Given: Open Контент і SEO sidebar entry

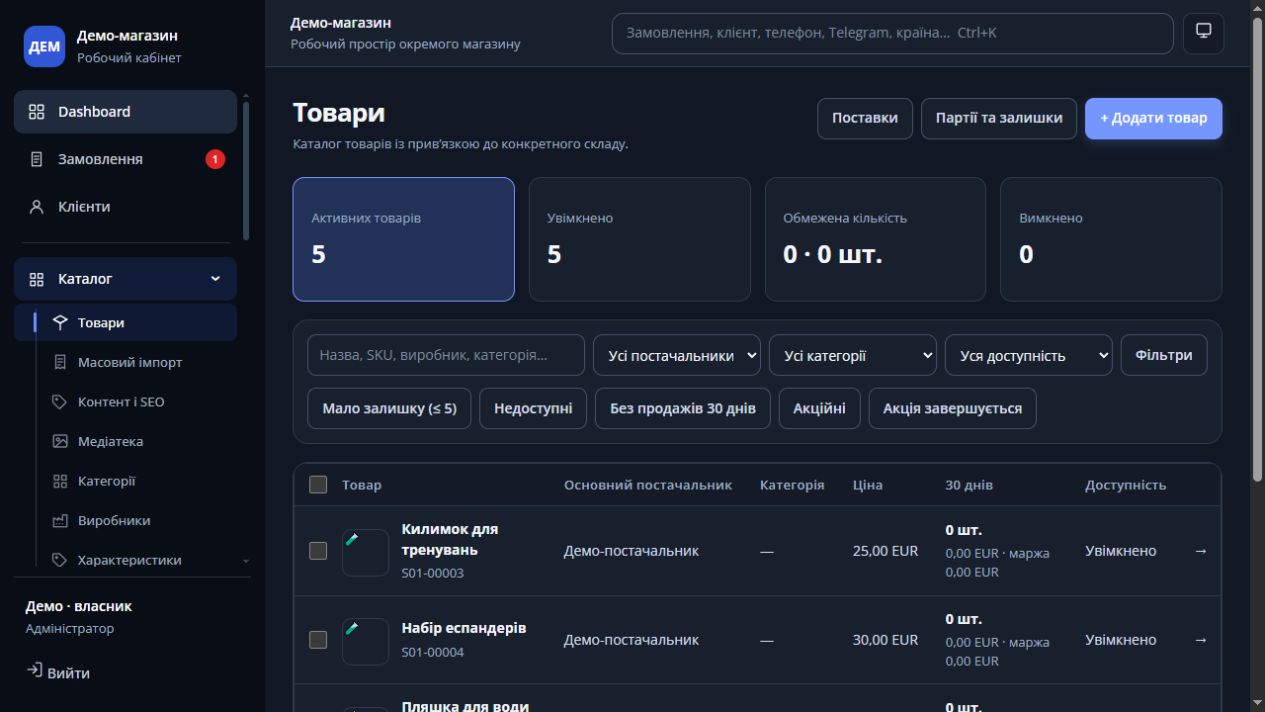Looking at the screenshot, I should tap(125, 402).
